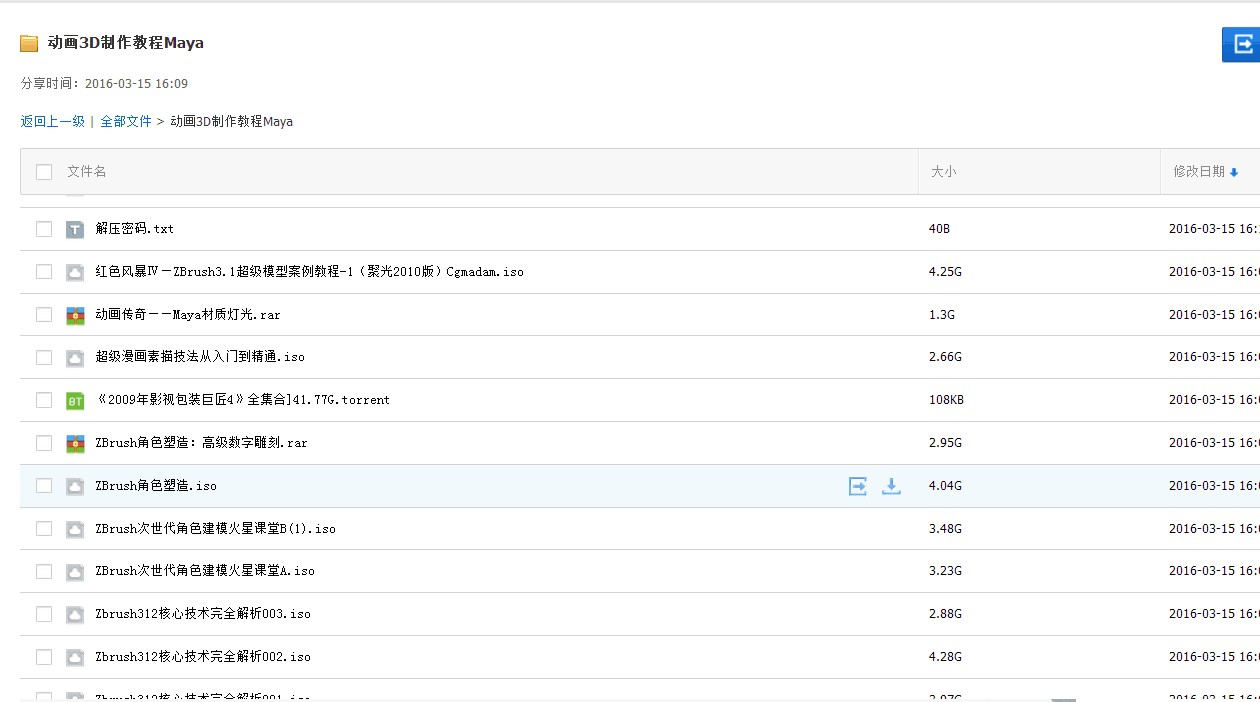Open ZBrush角色塑造：高级数字雕刻.rar file name
This screenshot has height=702, width=1260.
click(x=202, y=443)
